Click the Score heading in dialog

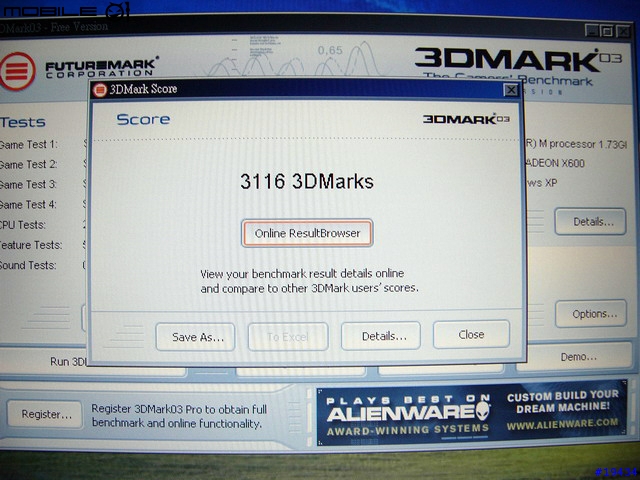[x=143, y=119]
